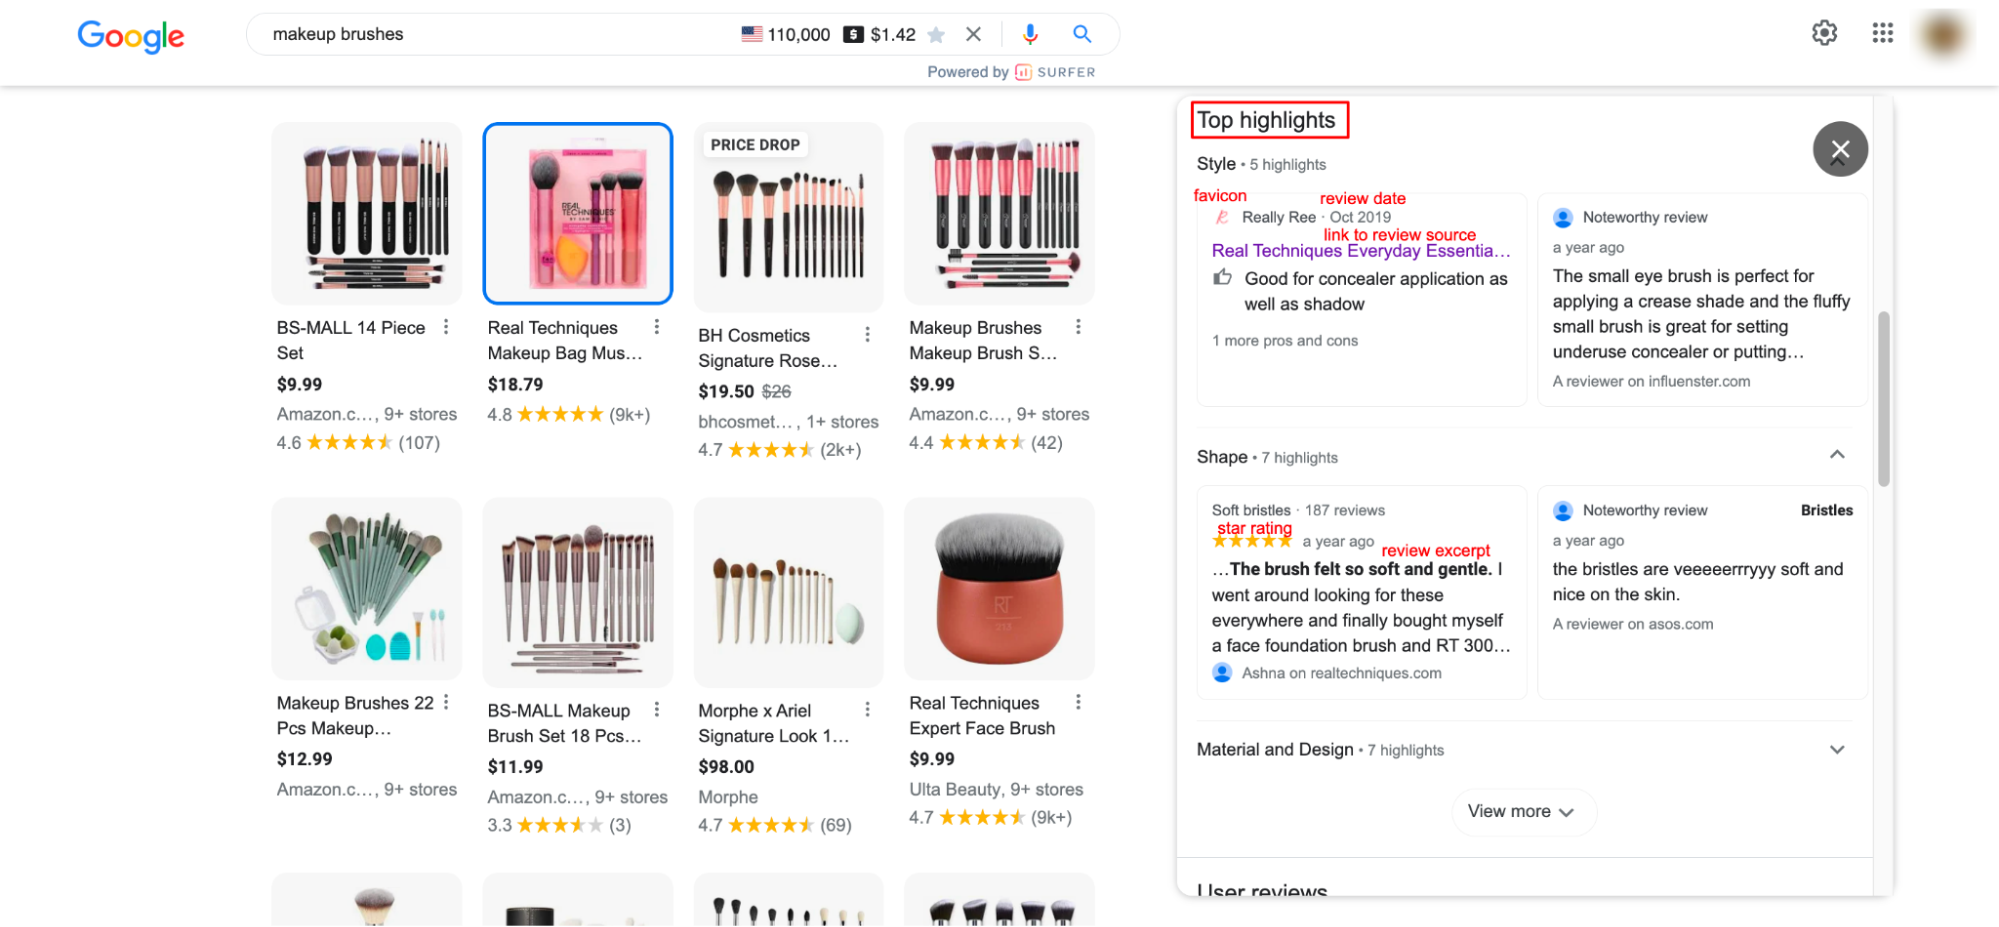The image size is (1999, 927).
Task: Click the Really Ree favicon
Action: click(x=1220, y=217)
